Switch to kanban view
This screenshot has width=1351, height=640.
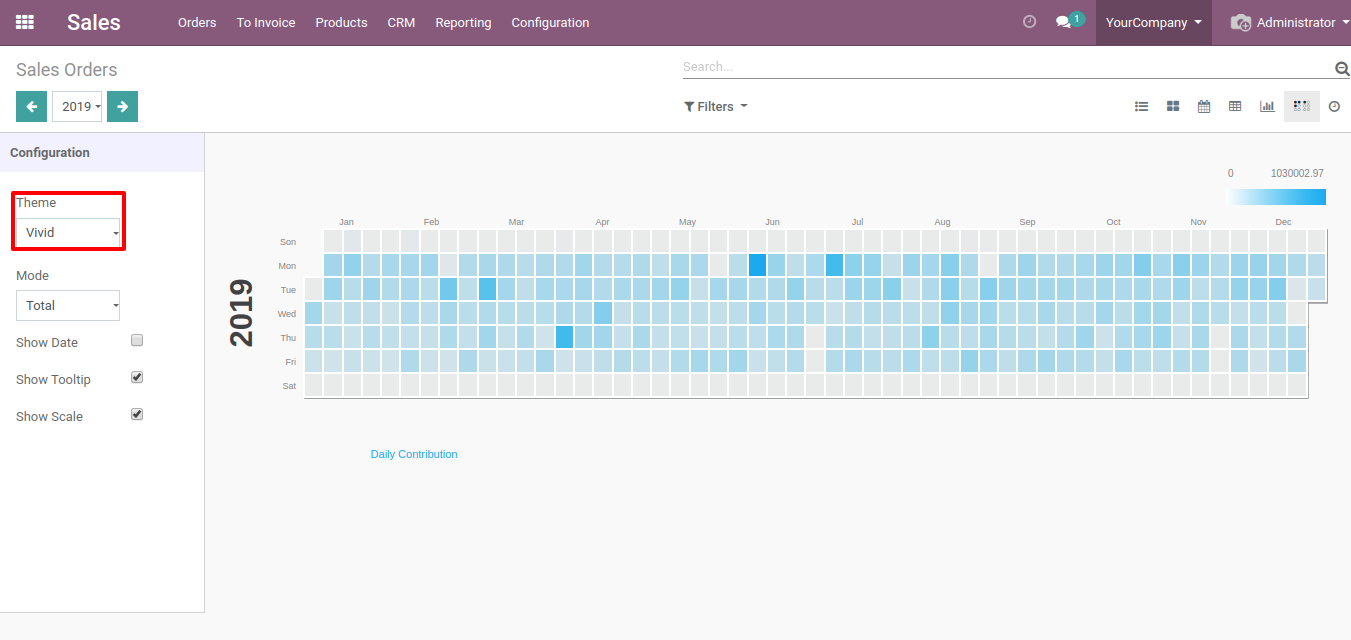[1173, 106]
